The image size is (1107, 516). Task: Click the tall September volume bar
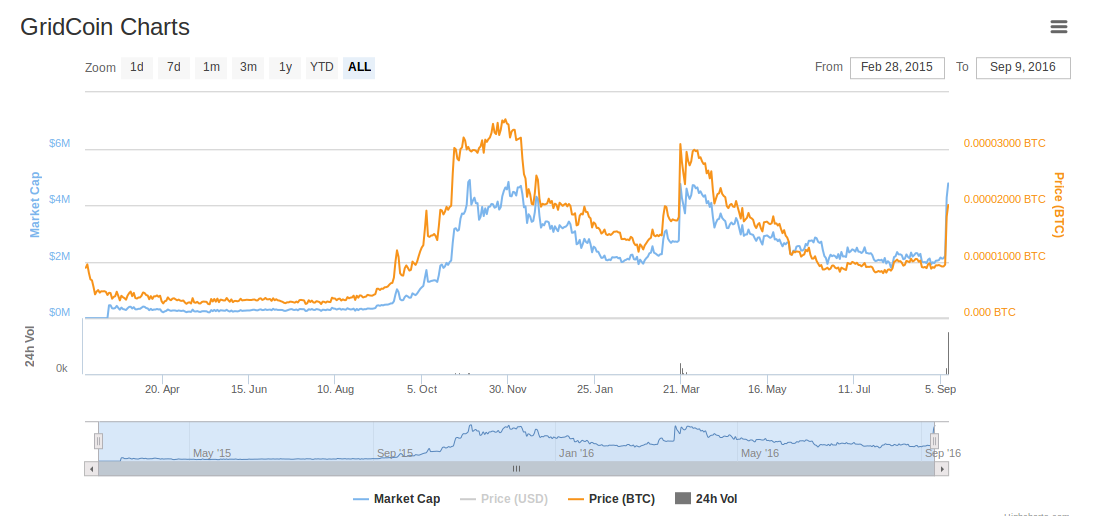click(947, 353)
